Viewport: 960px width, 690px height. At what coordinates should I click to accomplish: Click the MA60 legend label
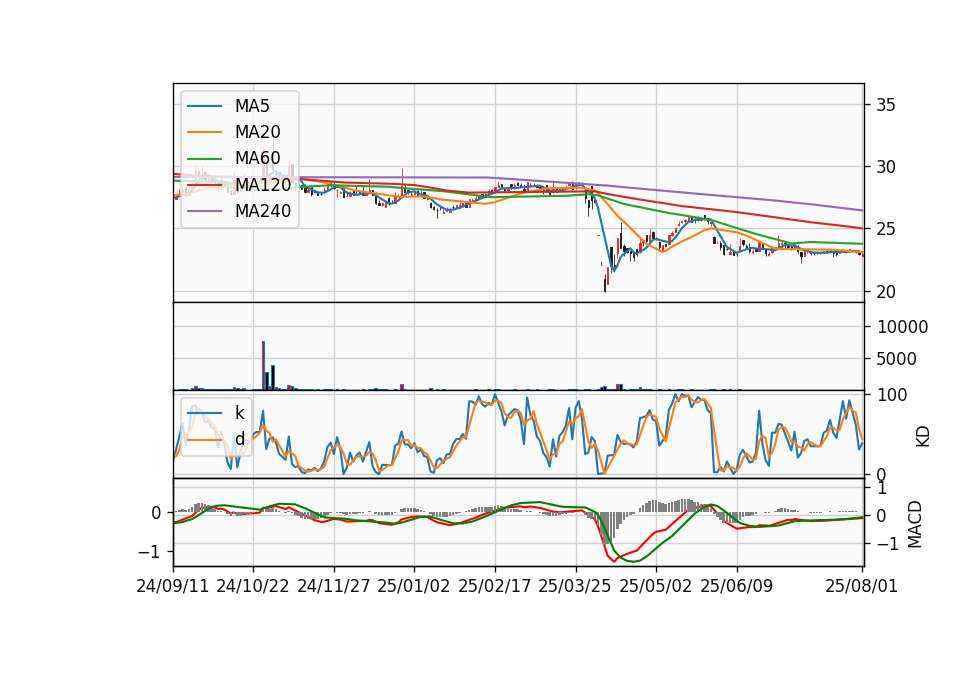pyautogui.click(x=257, y=158)
